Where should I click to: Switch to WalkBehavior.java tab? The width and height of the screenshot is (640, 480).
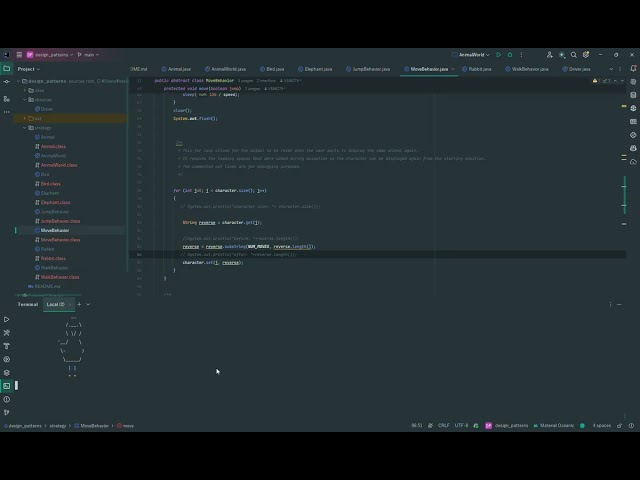[x=527, y=69]
